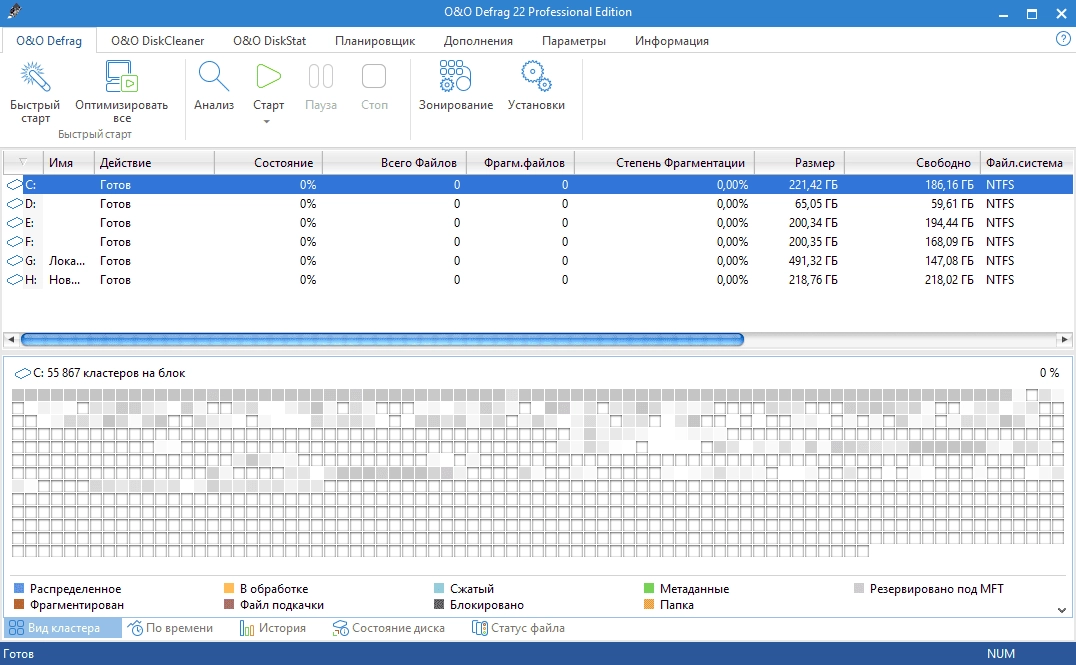Click 168,09 ГБ free cell
Image resolution: width=1076 pixels, height=665 pixels.
949,242
